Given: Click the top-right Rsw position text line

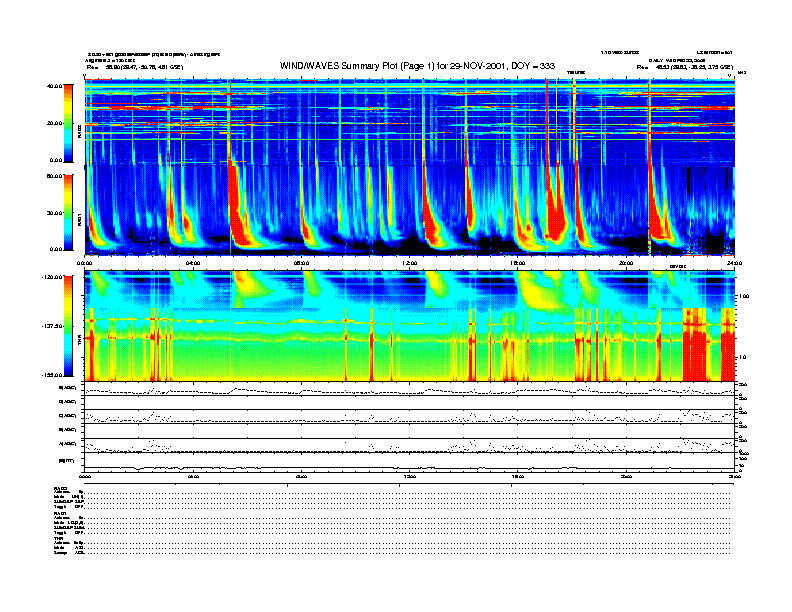Looking at the screenshot, I should [684, 67].
